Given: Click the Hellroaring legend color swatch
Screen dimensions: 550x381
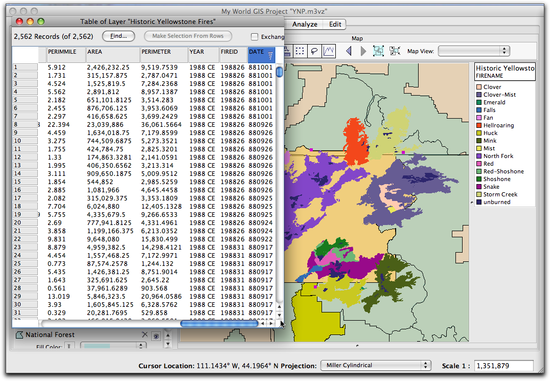Looking at the screenshot, I should tap(479, 125).
